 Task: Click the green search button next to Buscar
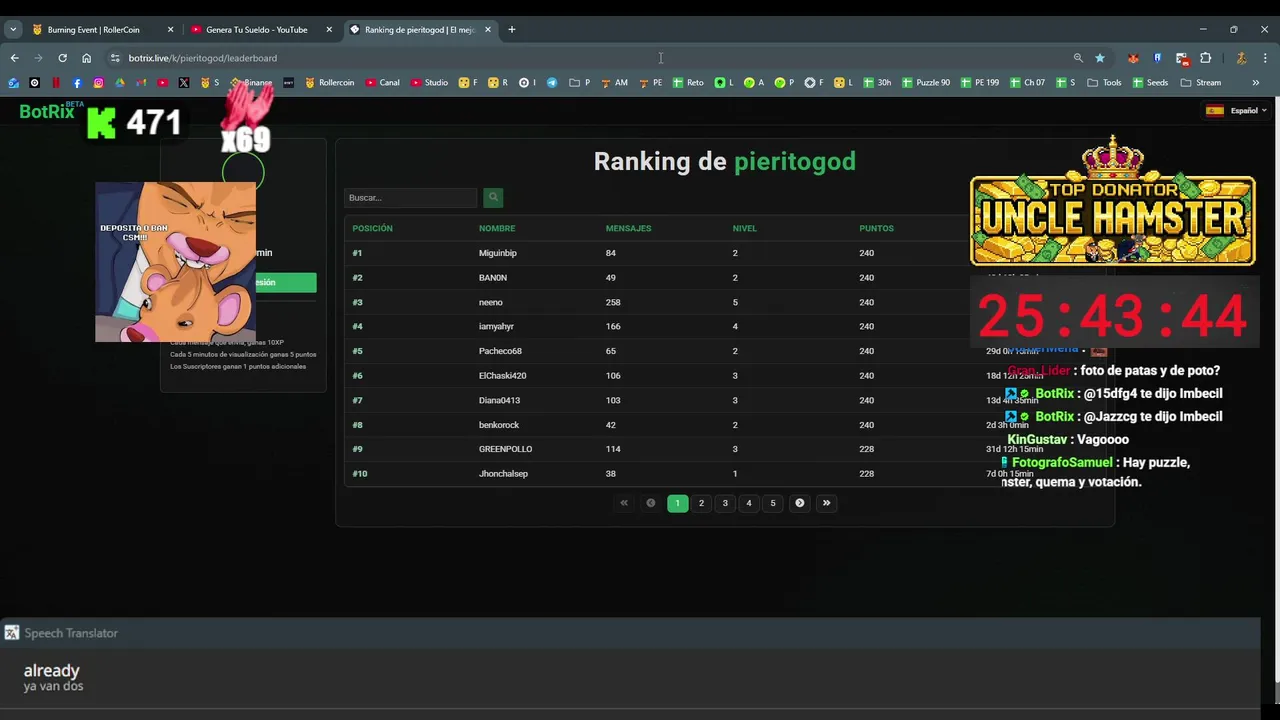[492, 198]
